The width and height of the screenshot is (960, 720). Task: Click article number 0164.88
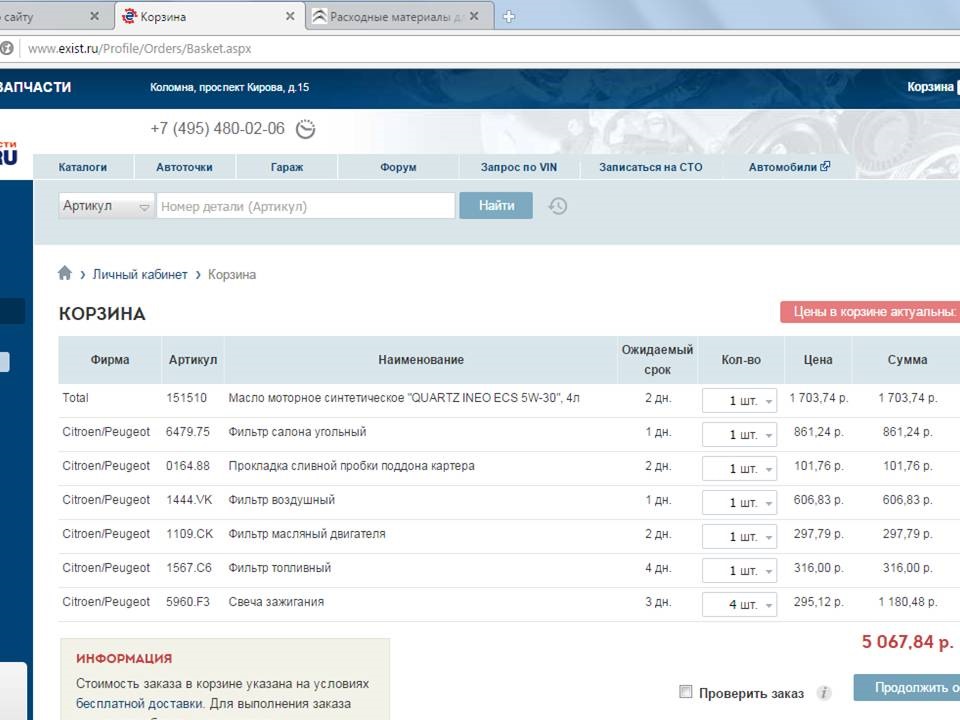(187, 466)
